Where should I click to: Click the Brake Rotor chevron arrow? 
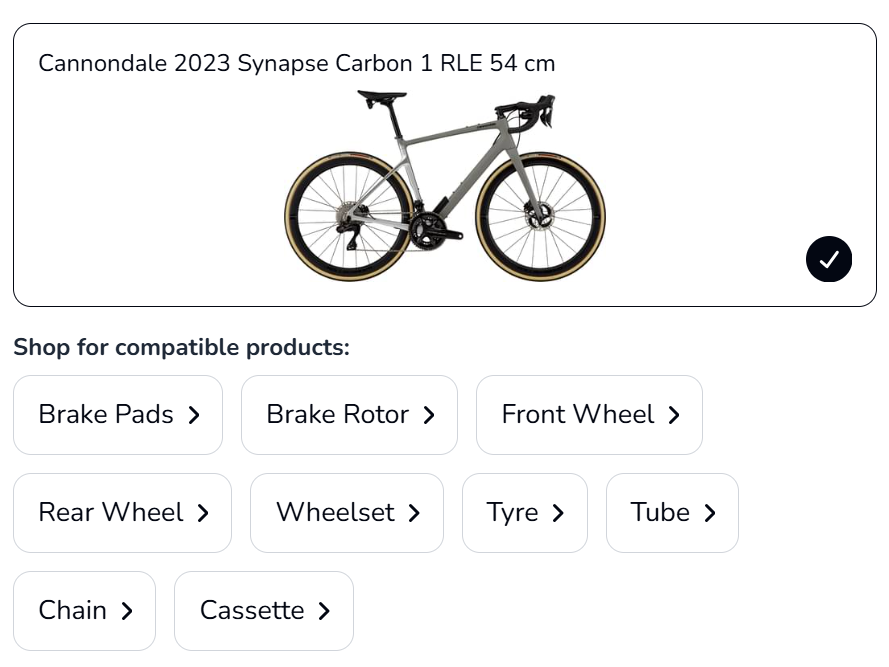[428, 414]
